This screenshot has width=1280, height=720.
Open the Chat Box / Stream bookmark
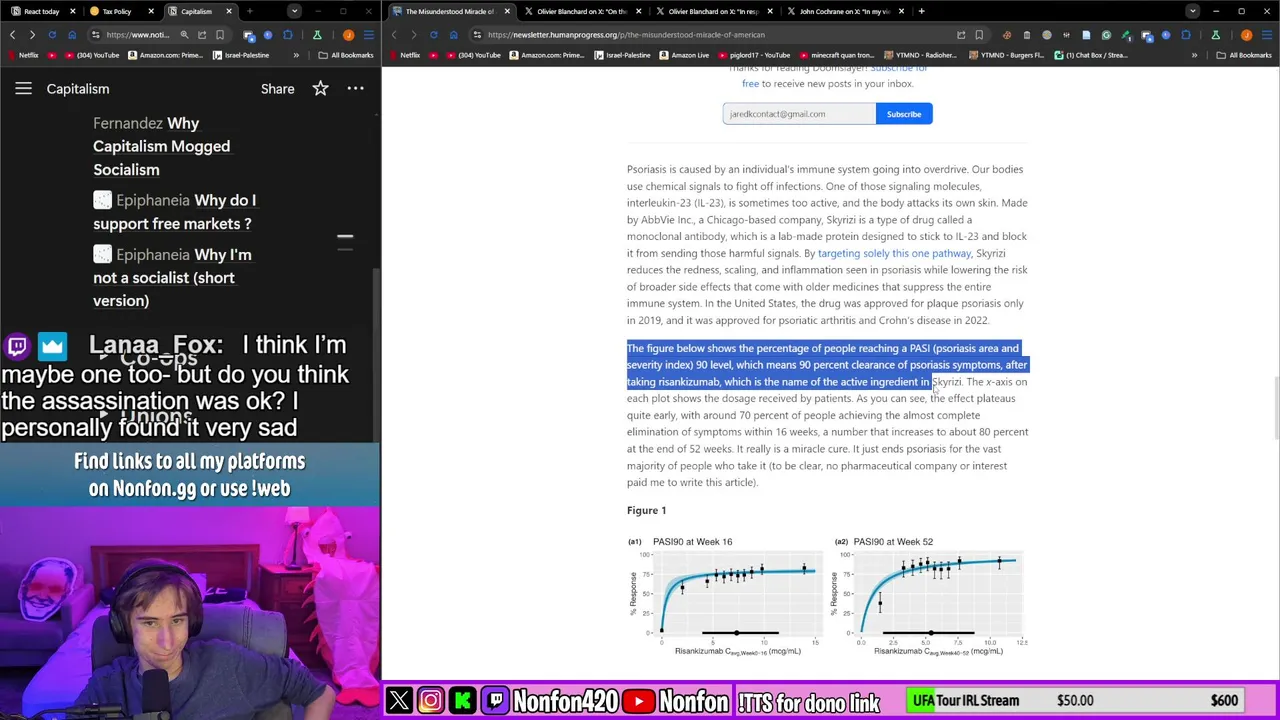coord(1091,55)
